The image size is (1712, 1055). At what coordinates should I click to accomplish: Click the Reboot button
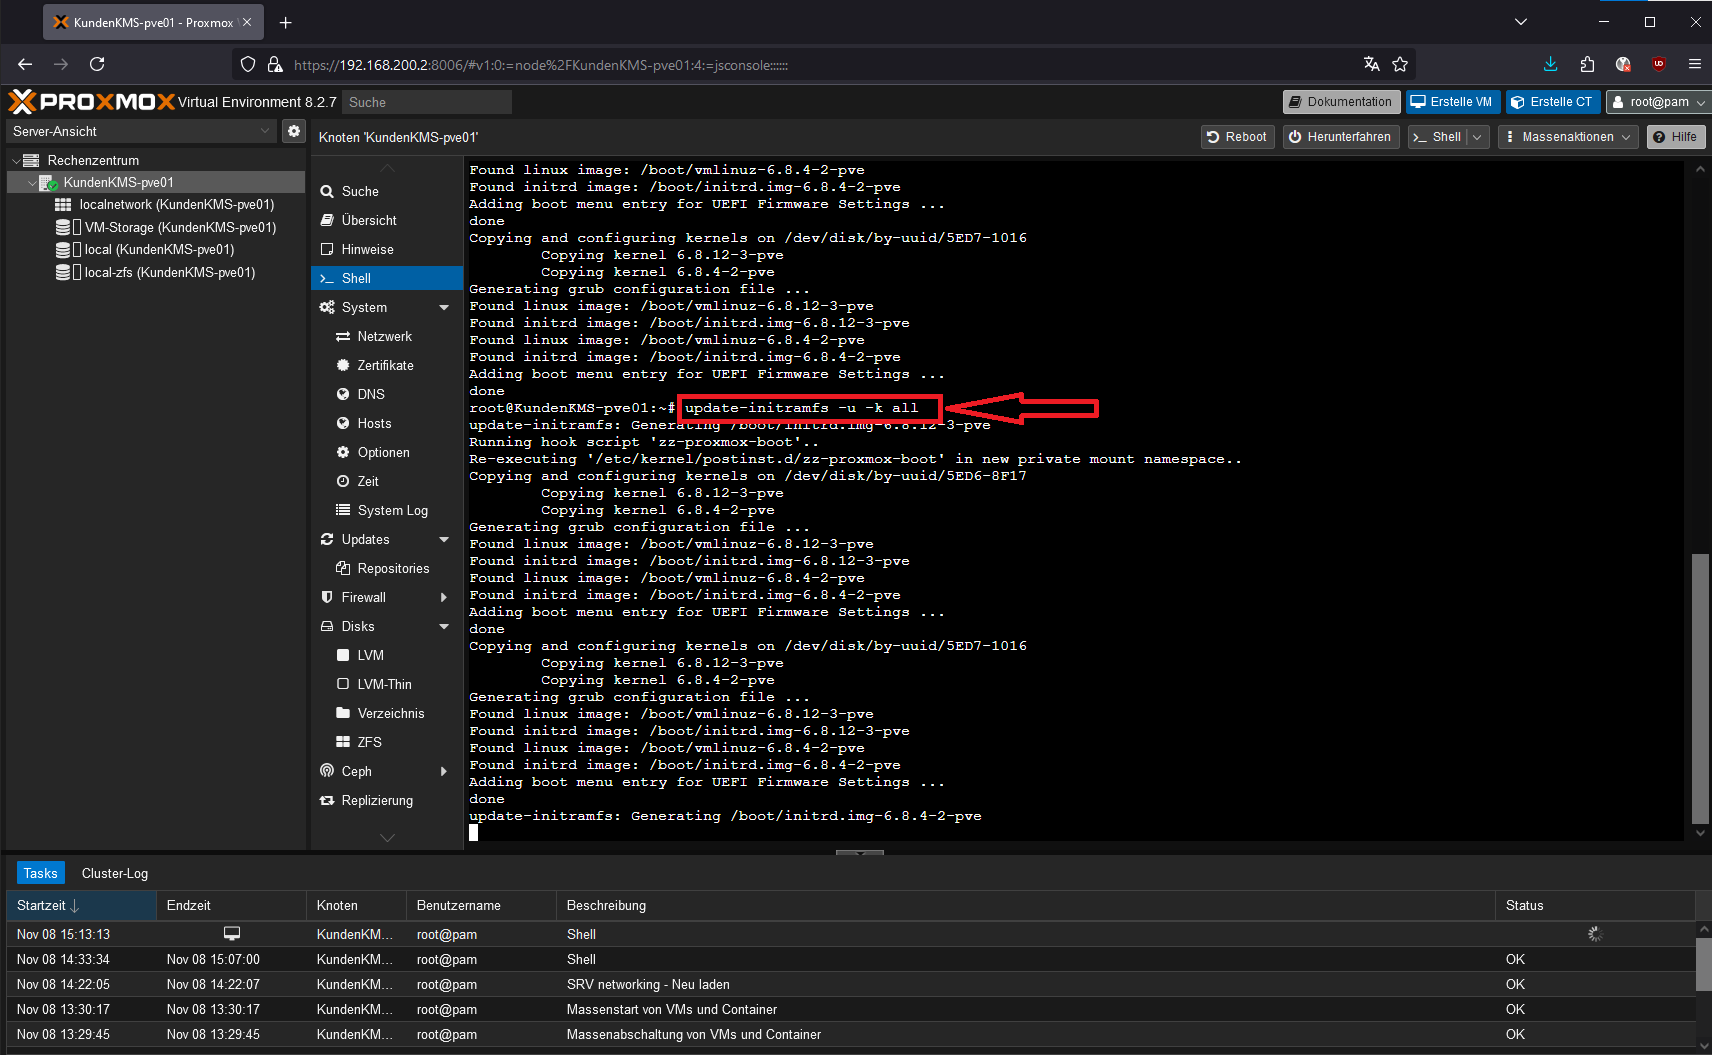1237,137
